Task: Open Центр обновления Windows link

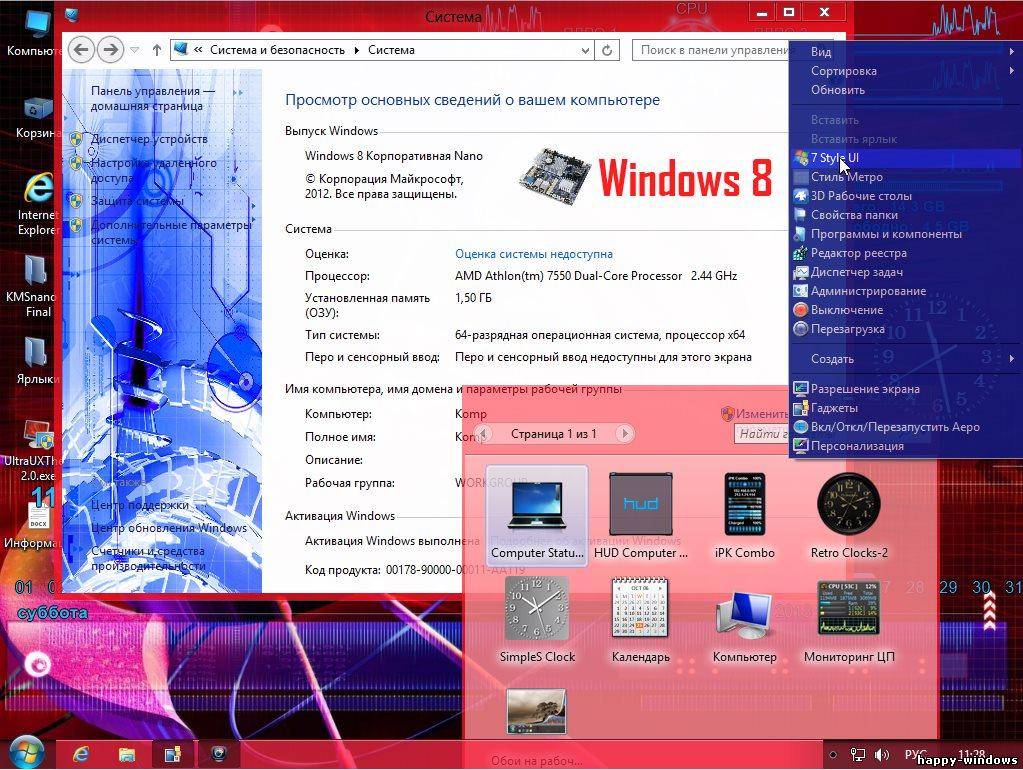Action: tap(168, 528)
